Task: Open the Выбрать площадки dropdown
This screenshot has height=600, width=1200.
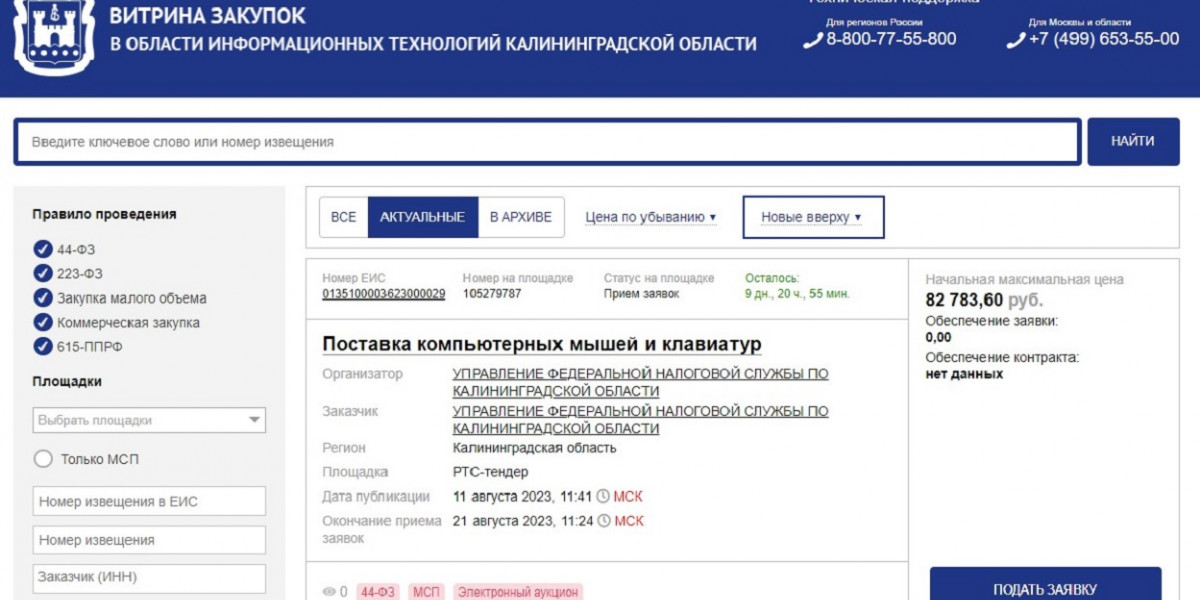Action: [x=149, y=420]
